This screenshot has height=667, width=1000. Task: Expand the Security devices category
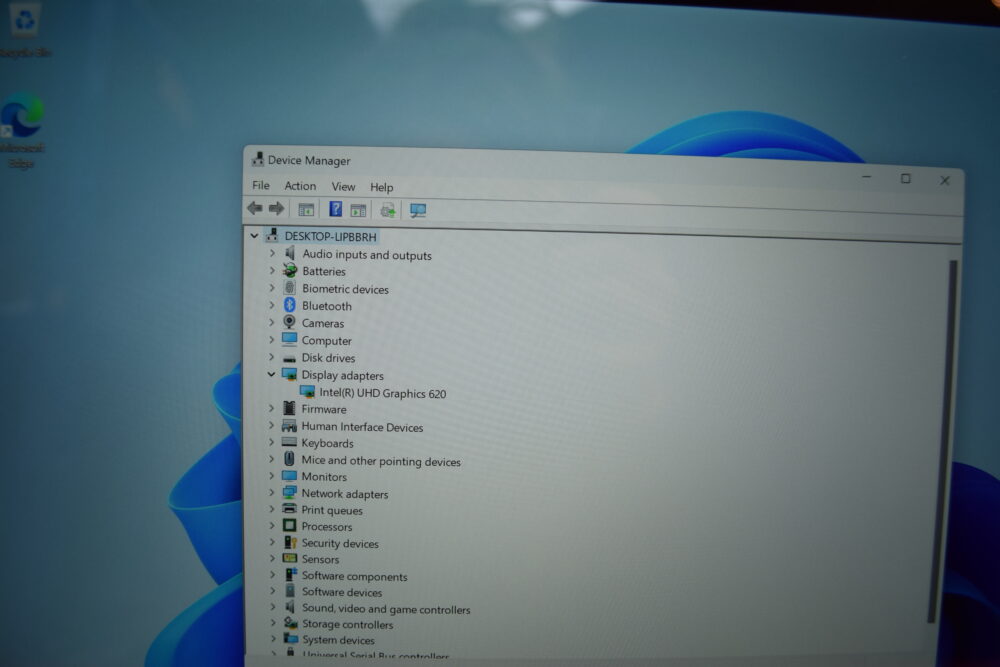click(272, 542)
